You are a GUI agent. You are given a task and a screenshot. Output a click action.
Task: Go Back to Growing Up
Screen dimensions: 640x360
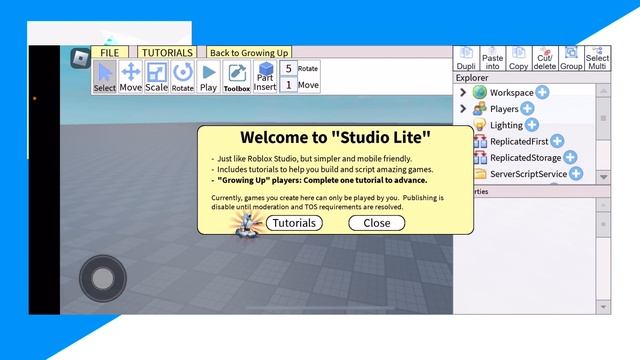point(249,52)
